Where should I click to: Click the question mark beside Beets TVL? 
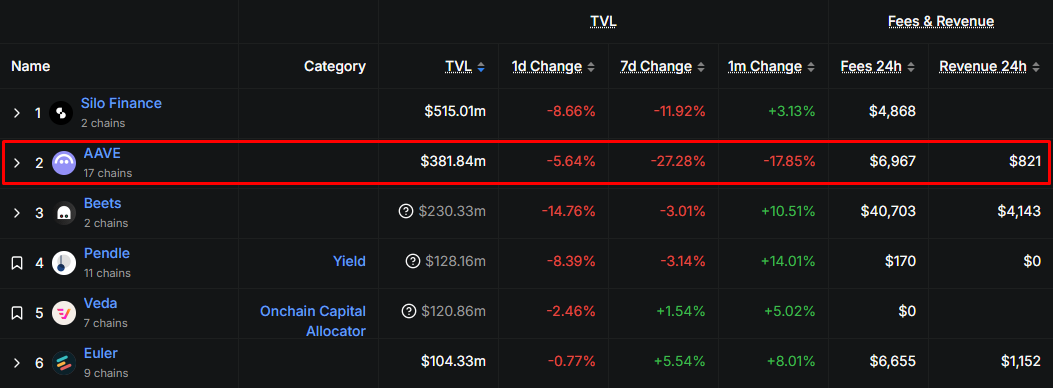click(x=406, y=211)
